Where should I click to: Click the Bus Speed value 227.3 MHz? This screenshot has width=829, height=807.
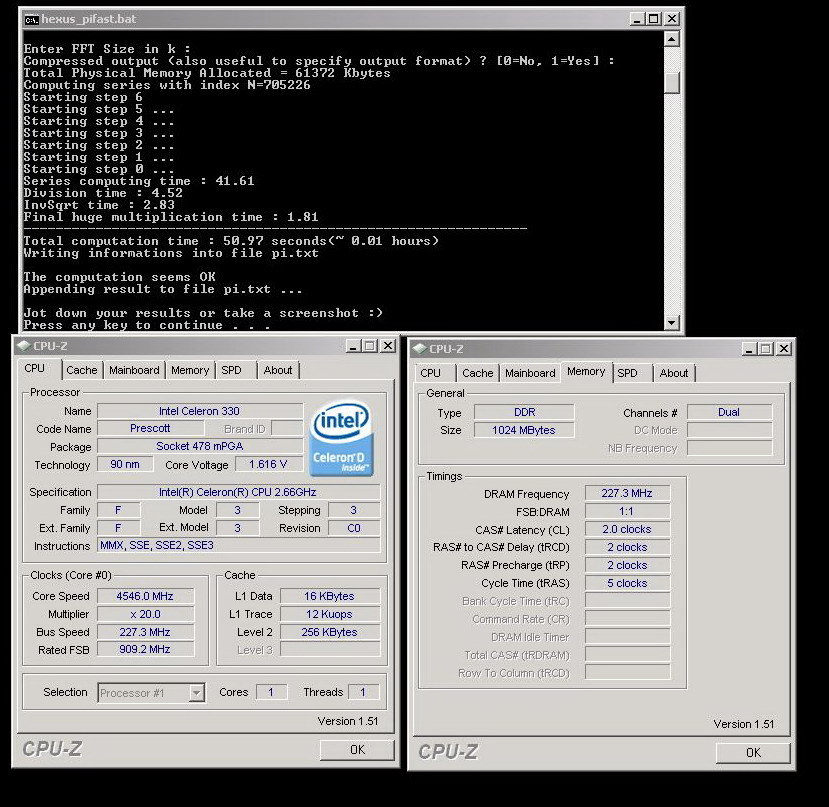click(145, 632)
